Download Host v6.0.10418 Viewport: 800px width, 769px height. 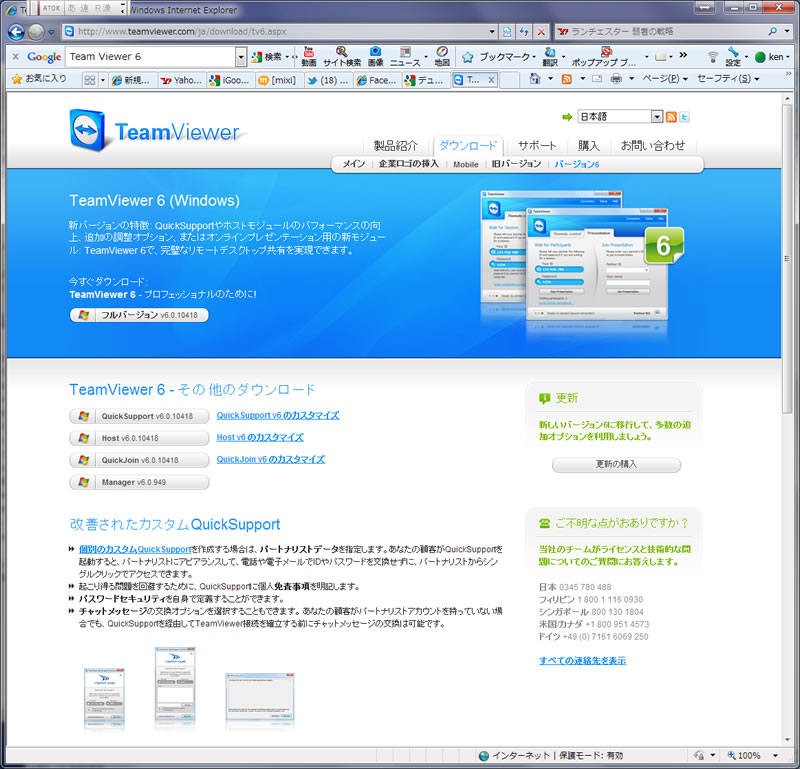(139, 438)
